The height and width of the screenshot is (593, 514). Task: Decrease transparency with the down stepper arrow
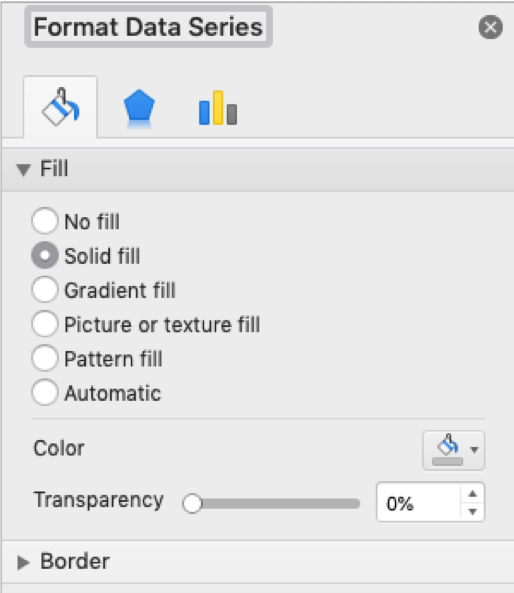pyautogui.click(x=472, y=512)
